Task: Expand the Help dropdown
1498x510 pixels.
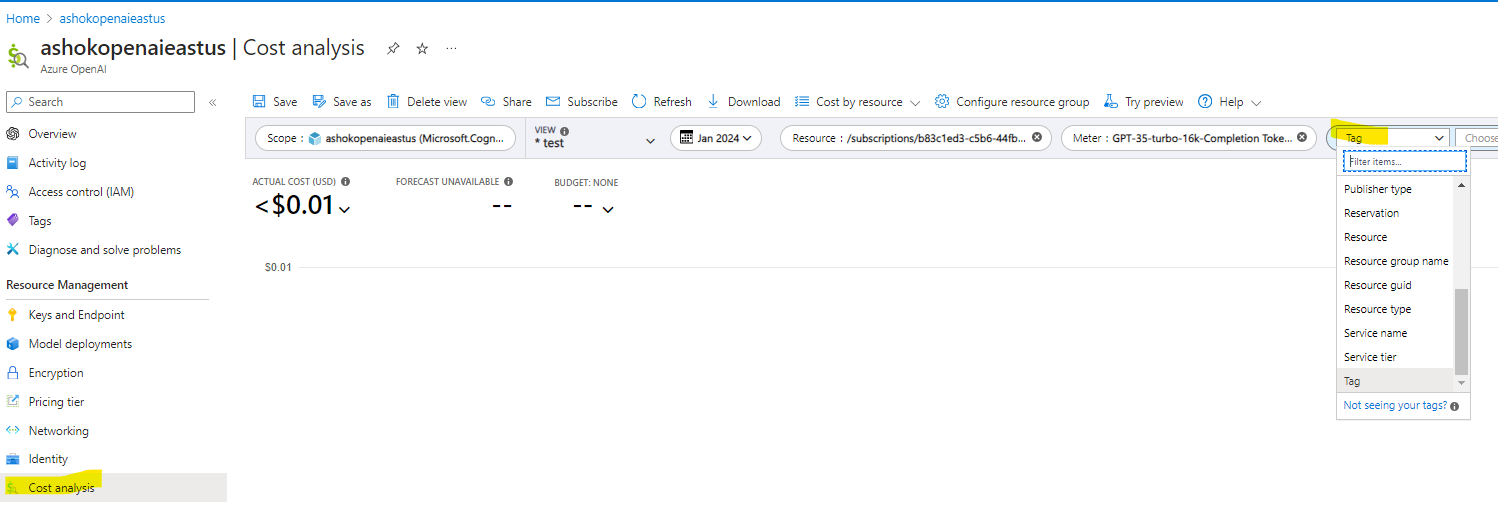Action: click(1230, 102)
